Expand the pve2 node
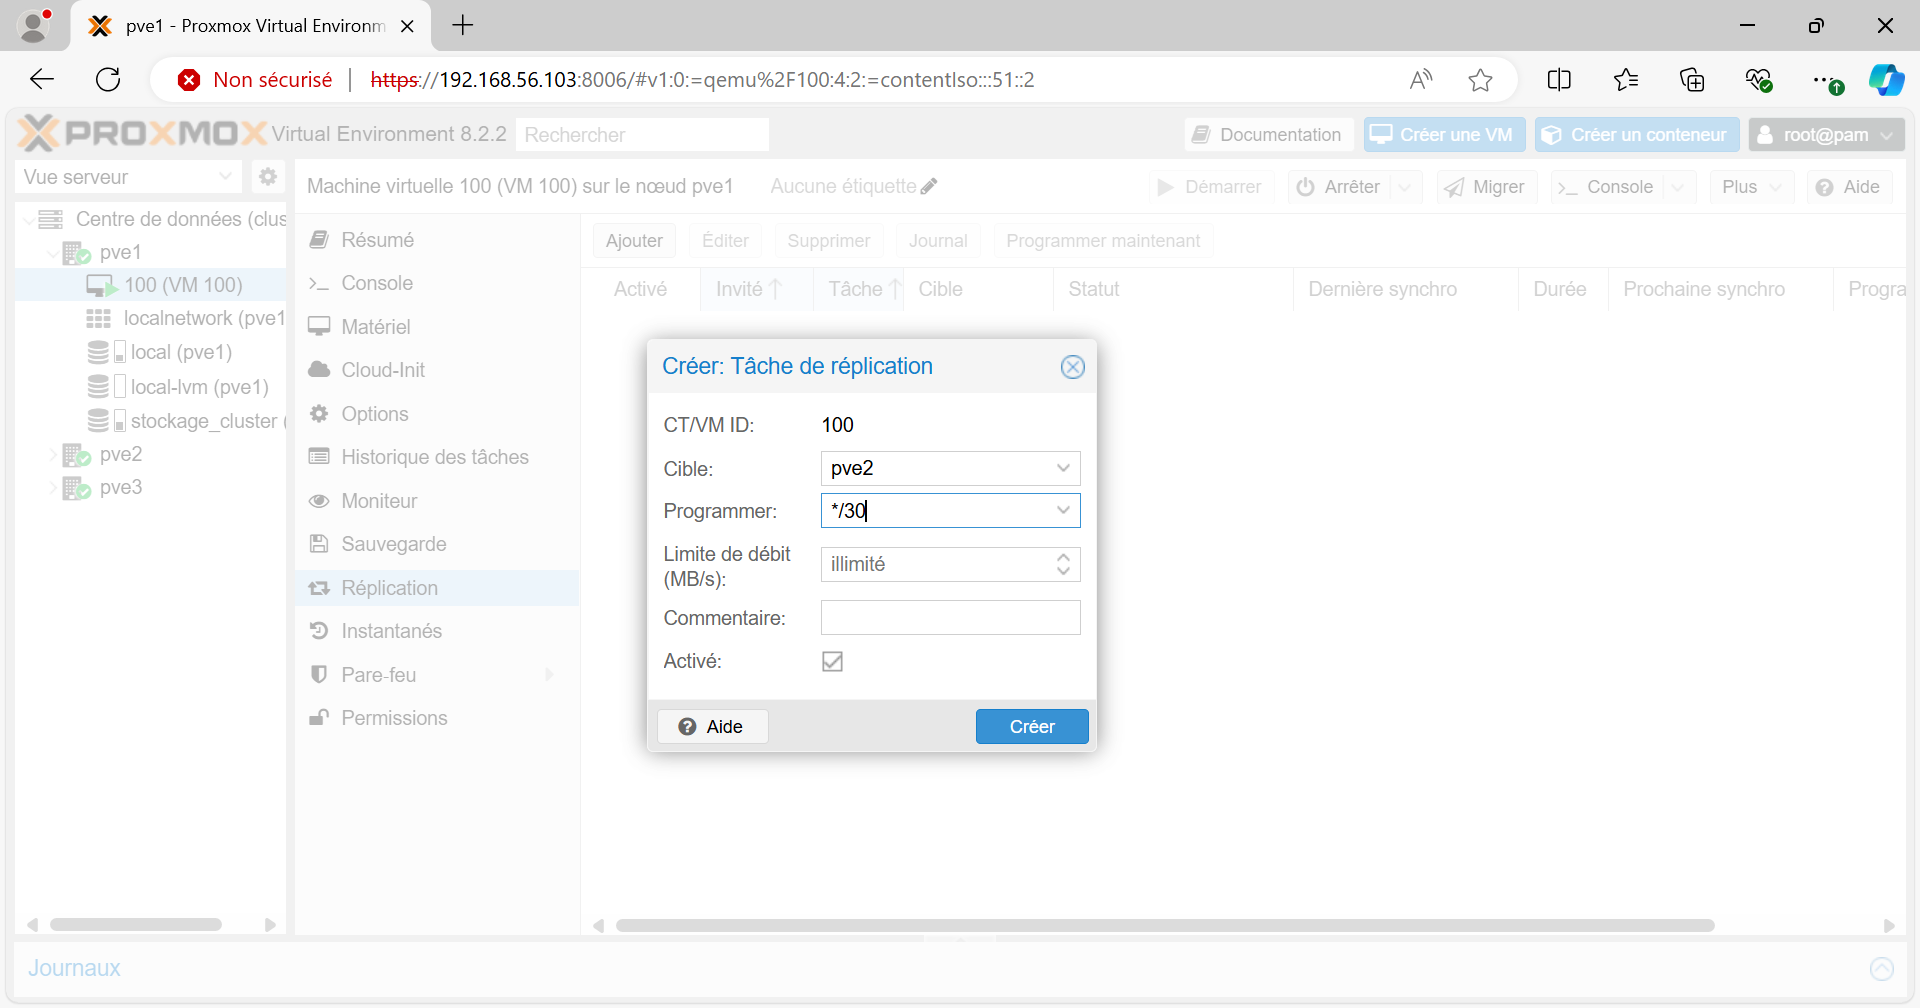Viewport: 1920px width, 1008px height. coord(53,455)
